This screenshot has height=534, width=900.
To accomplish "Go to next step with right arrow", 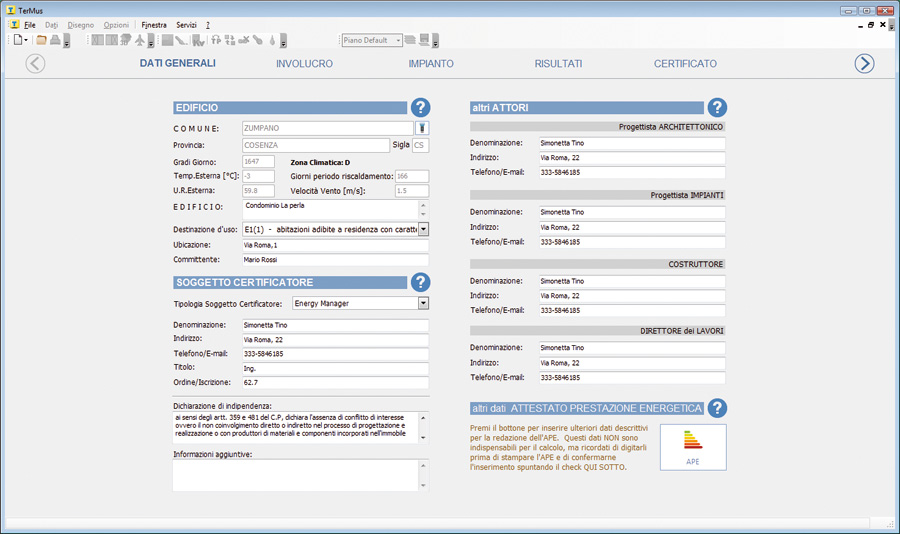I will [x=864, y=63].
